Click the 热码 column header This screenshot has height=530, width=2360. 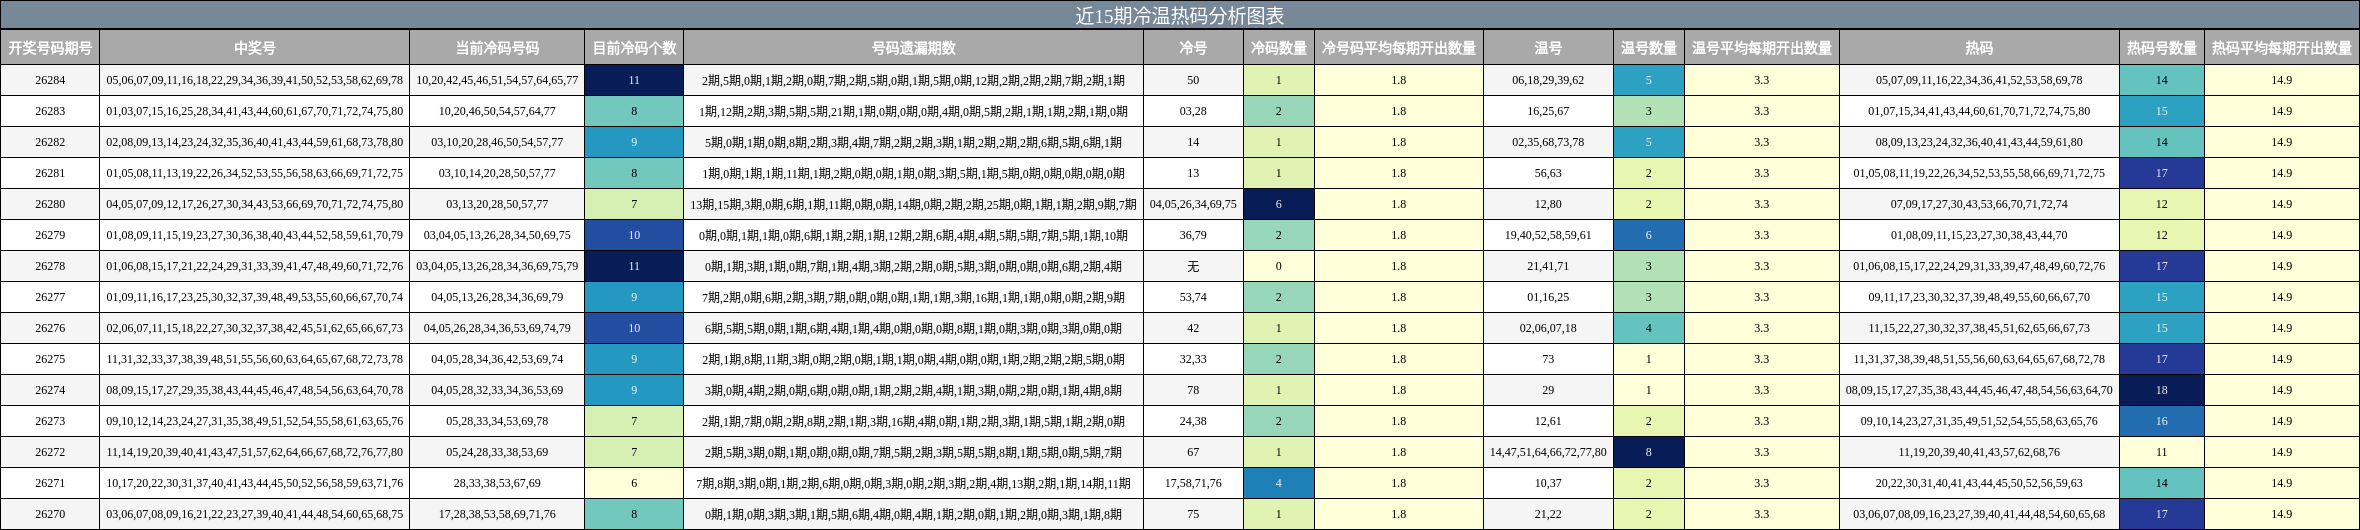pos(1979,48)
